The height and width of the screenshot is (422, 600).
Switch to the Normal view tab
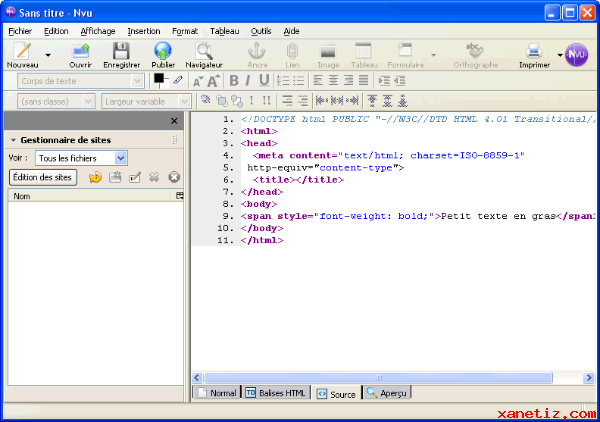(217, 393)
